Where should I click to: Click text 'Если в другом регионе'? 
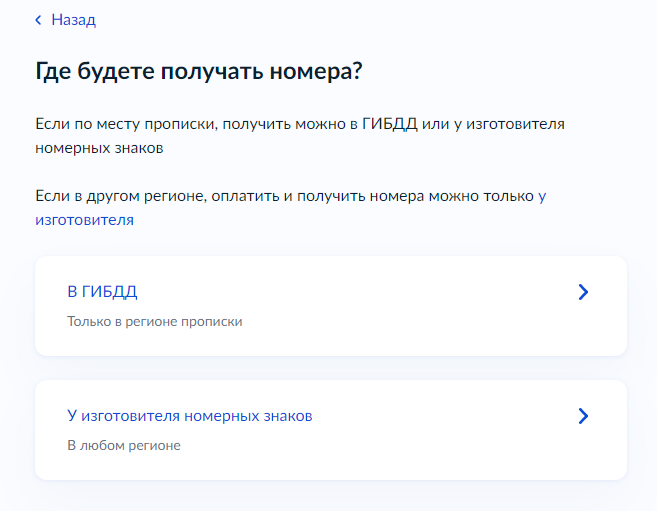119,196
